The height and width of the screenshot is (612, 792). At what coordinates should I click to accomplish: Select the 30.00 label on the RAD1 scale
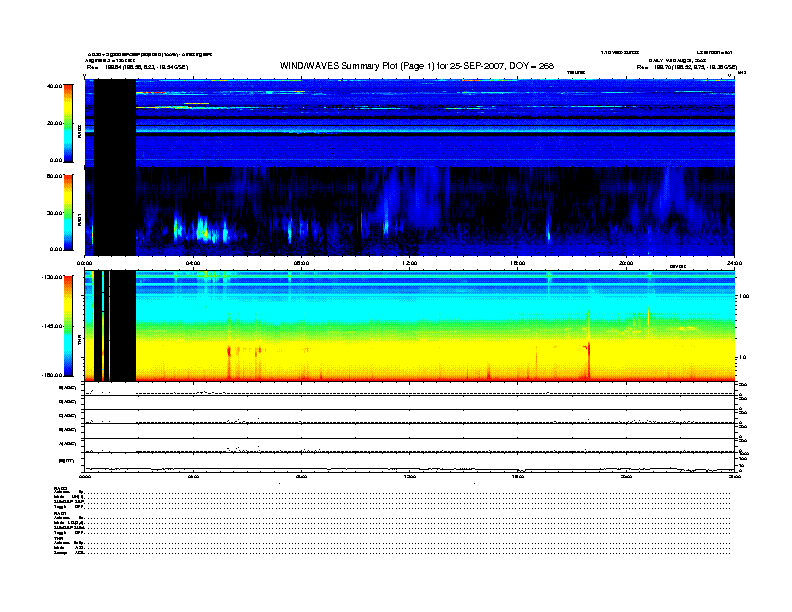pyautogui.click(x=55, y=213)
